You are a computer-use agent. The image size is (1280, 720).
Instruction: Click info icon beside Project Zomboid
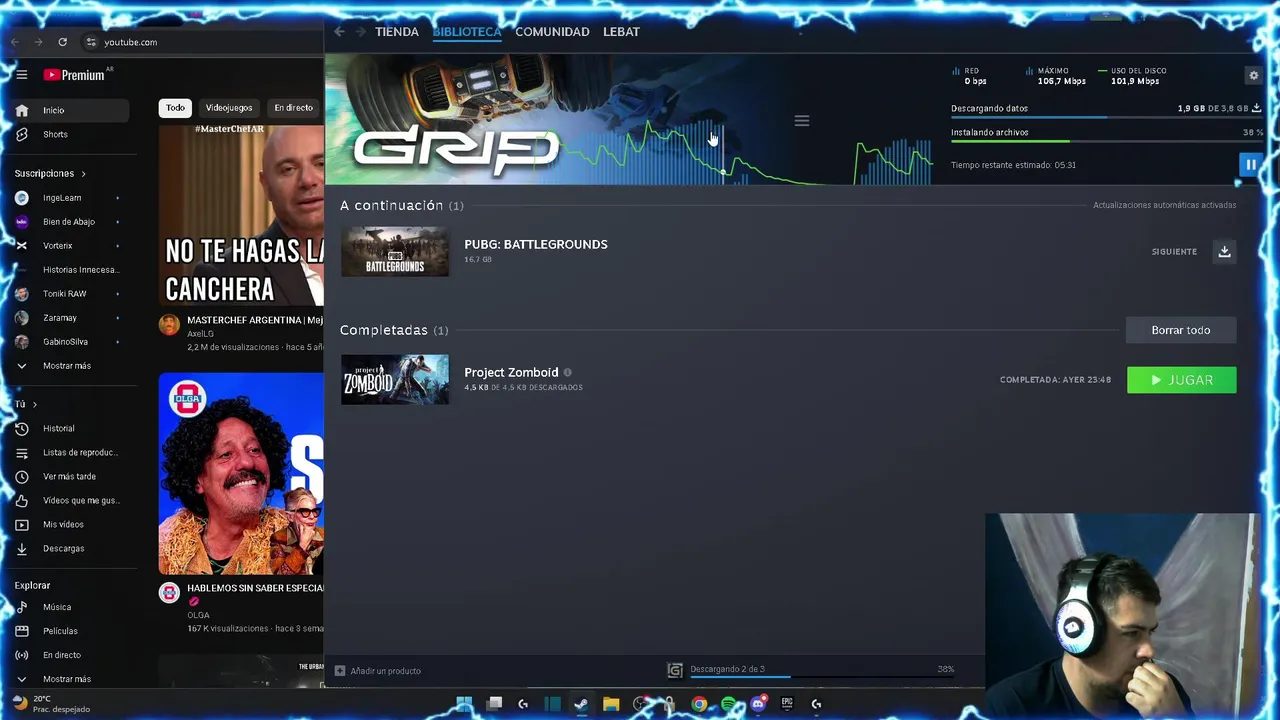click(567, 372)
